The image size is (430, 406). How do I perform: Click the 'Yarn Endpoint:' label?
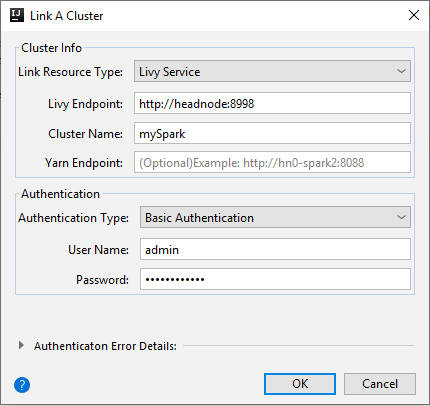(84, 163)
